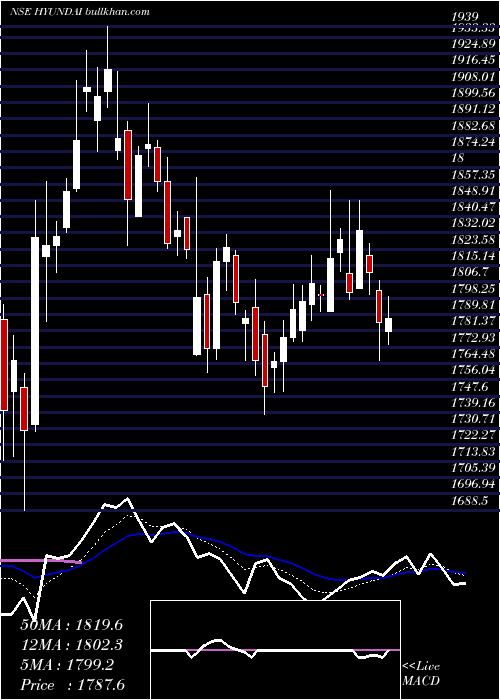The width and height of the screenshot is (500, 700).
Task: Click the 1789.81 price axis label
Action: pyautogui.click(x=474, y=305)
